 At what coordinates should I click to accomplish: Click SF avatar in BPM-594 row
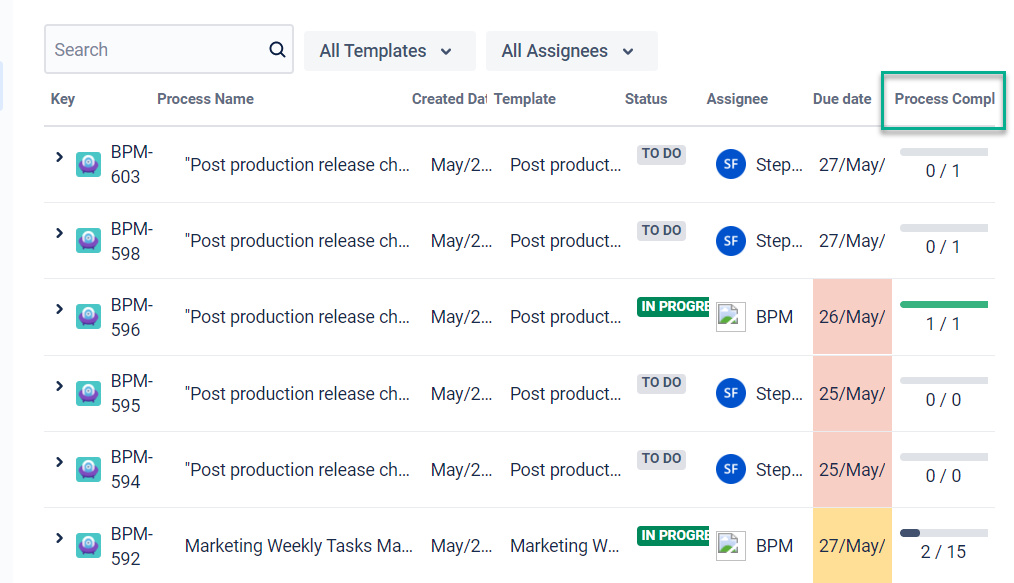tap(731, 469)
